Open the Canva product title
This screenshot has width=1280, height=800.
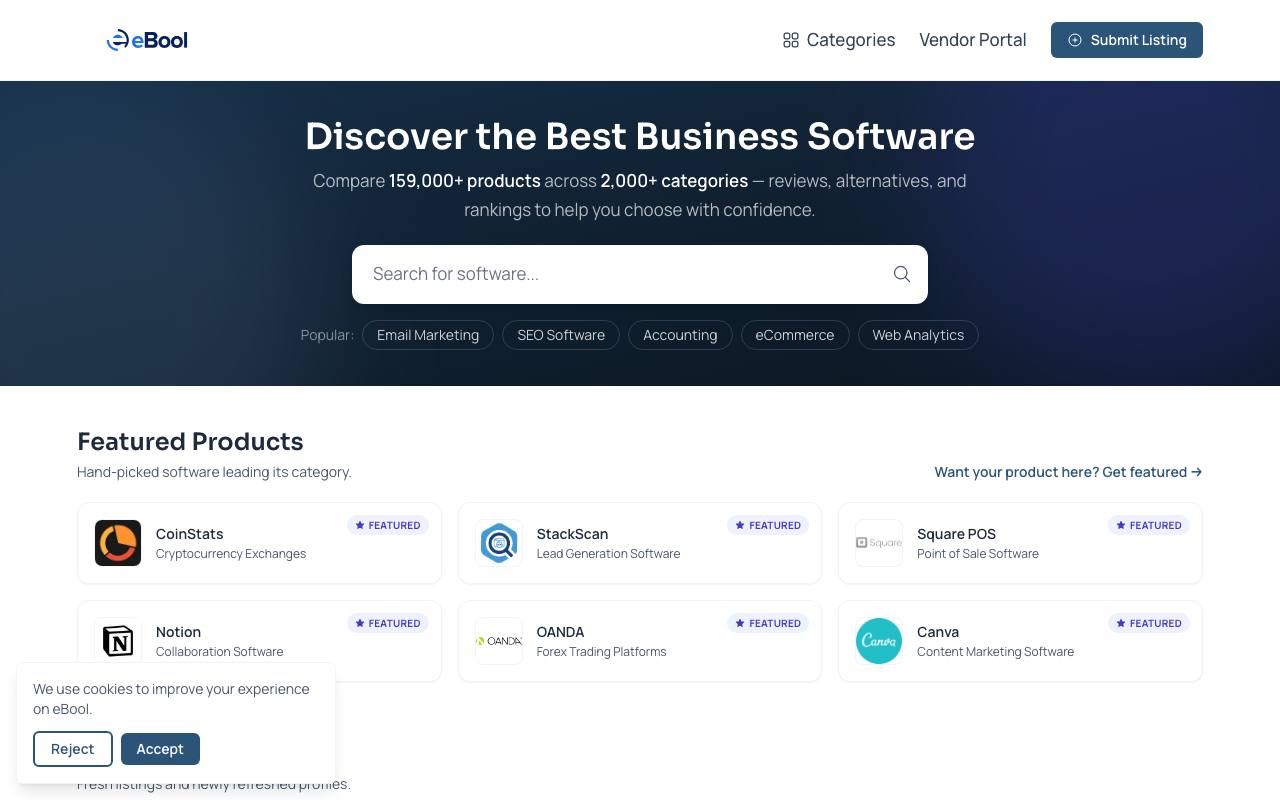point(938,632)
